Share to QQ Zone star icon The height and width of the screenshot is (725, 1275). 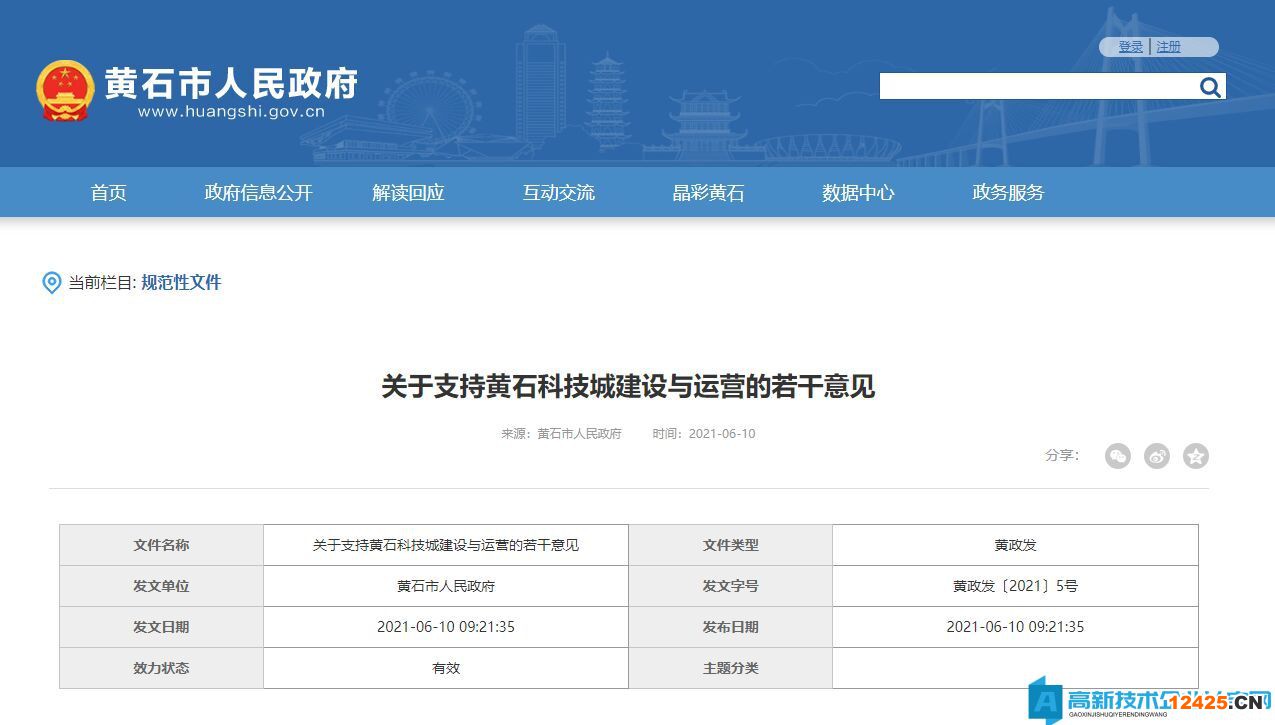[1196, 456]
